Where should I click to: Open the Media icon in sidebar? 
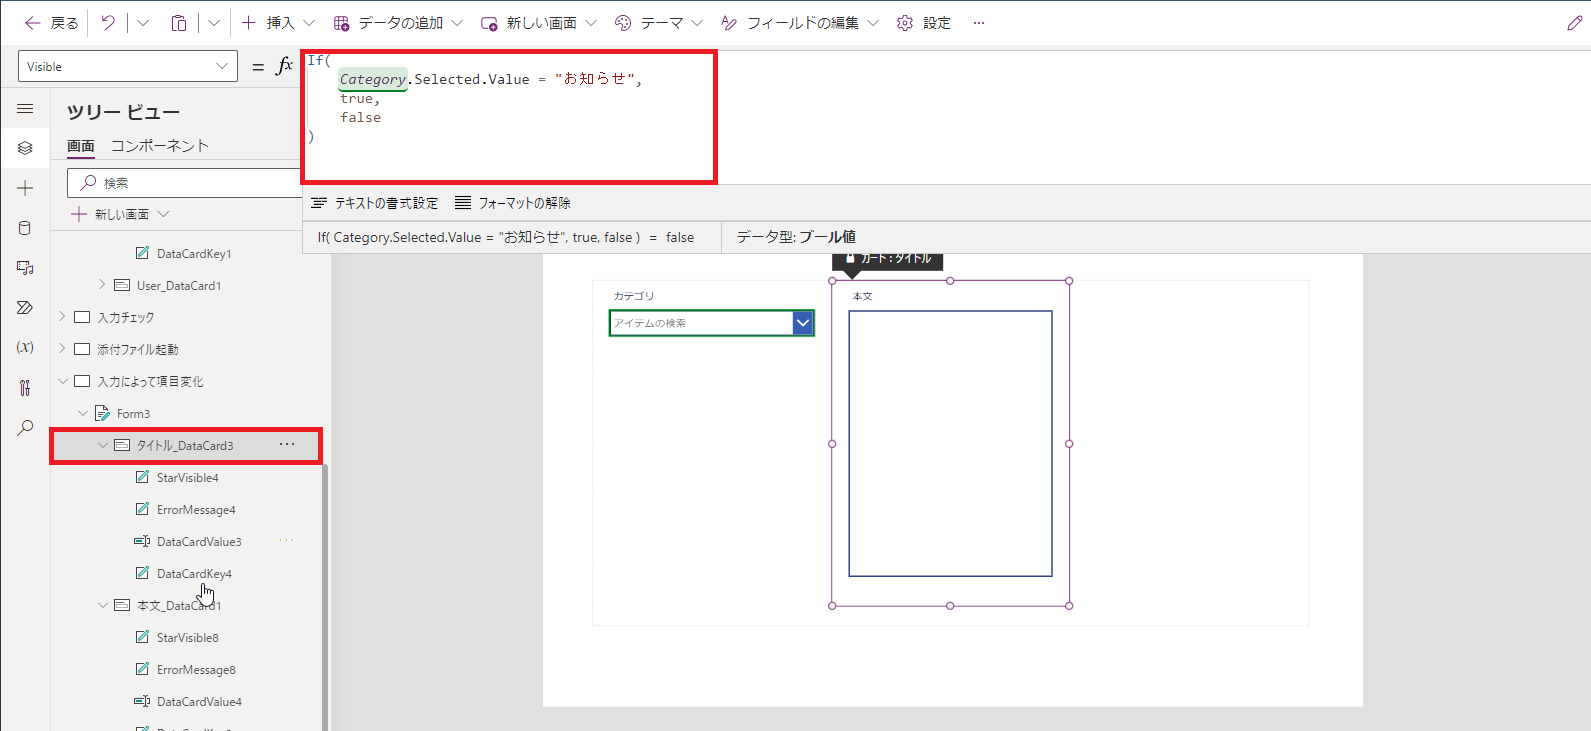point(25,268)
